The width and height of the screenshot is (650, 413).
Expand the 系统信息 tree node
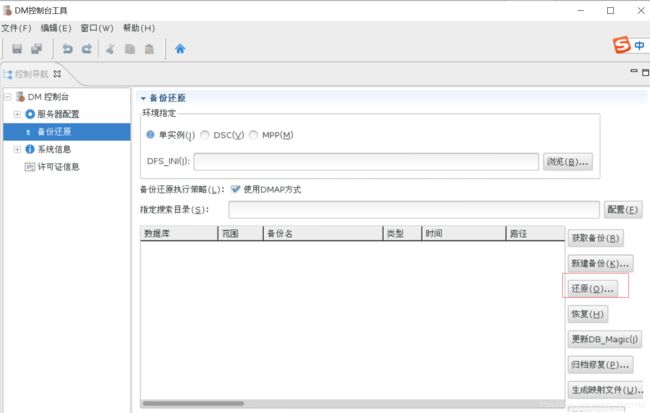coord(17,149)
